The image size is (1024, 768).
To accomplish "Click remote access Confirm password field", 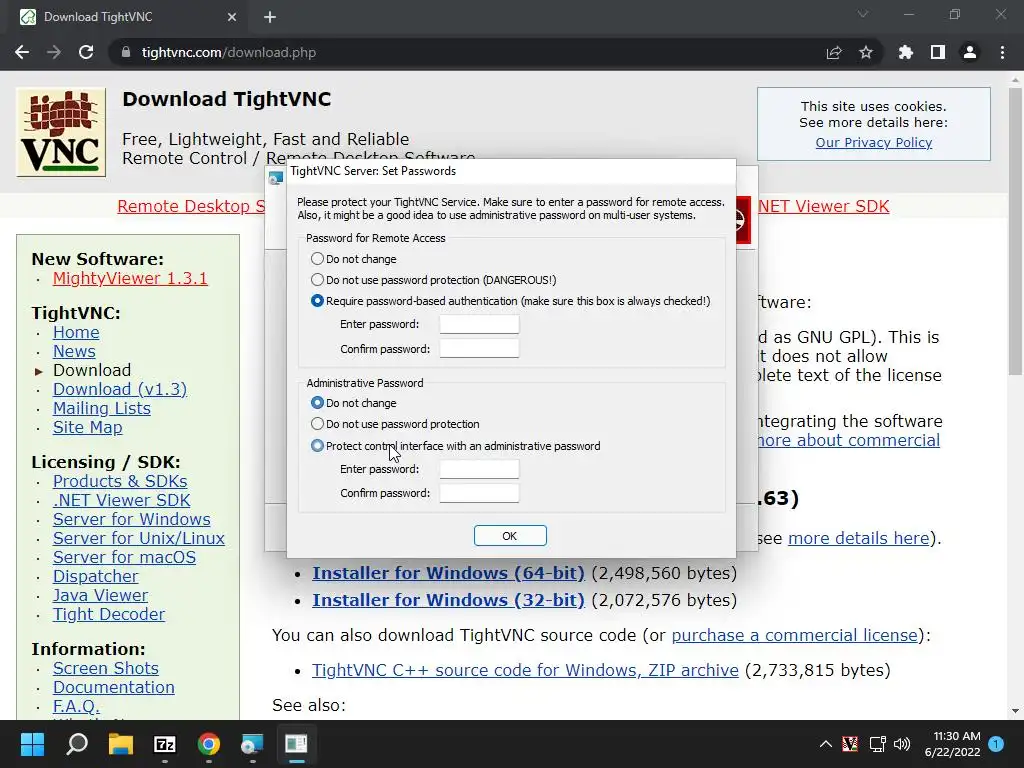I will pos(479,349).
